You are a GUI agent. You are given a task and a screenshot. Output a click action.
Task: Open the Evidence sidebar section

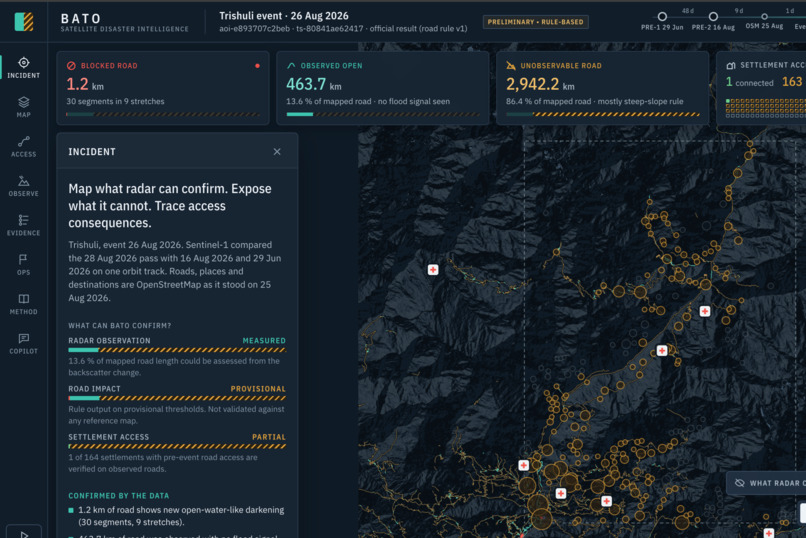pos(24,225)
